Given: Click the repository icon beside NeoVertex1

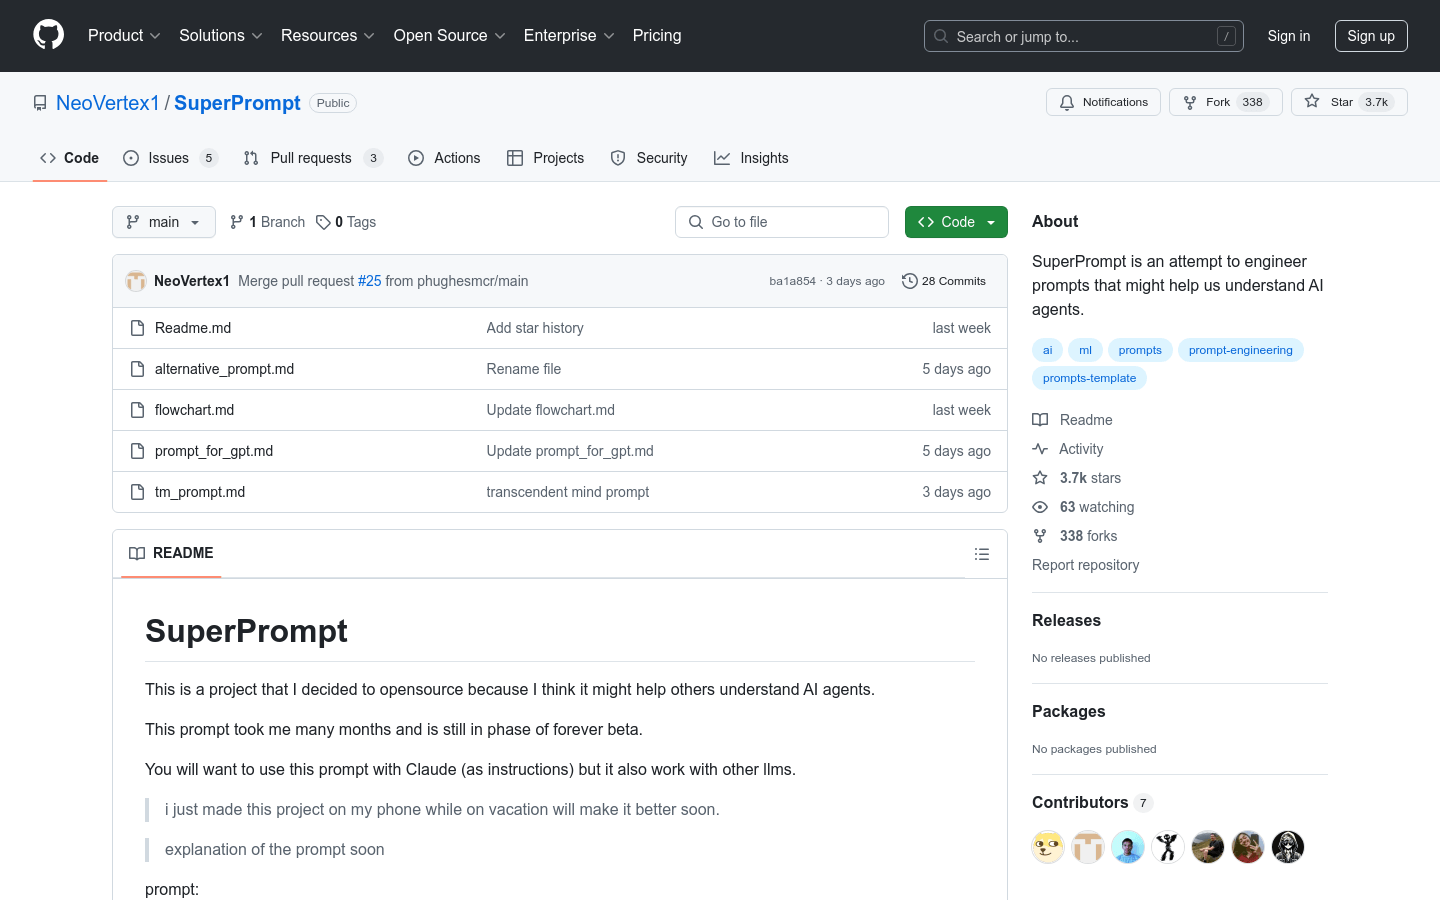Looking at the screenshot, I should [x=40, y=103].
